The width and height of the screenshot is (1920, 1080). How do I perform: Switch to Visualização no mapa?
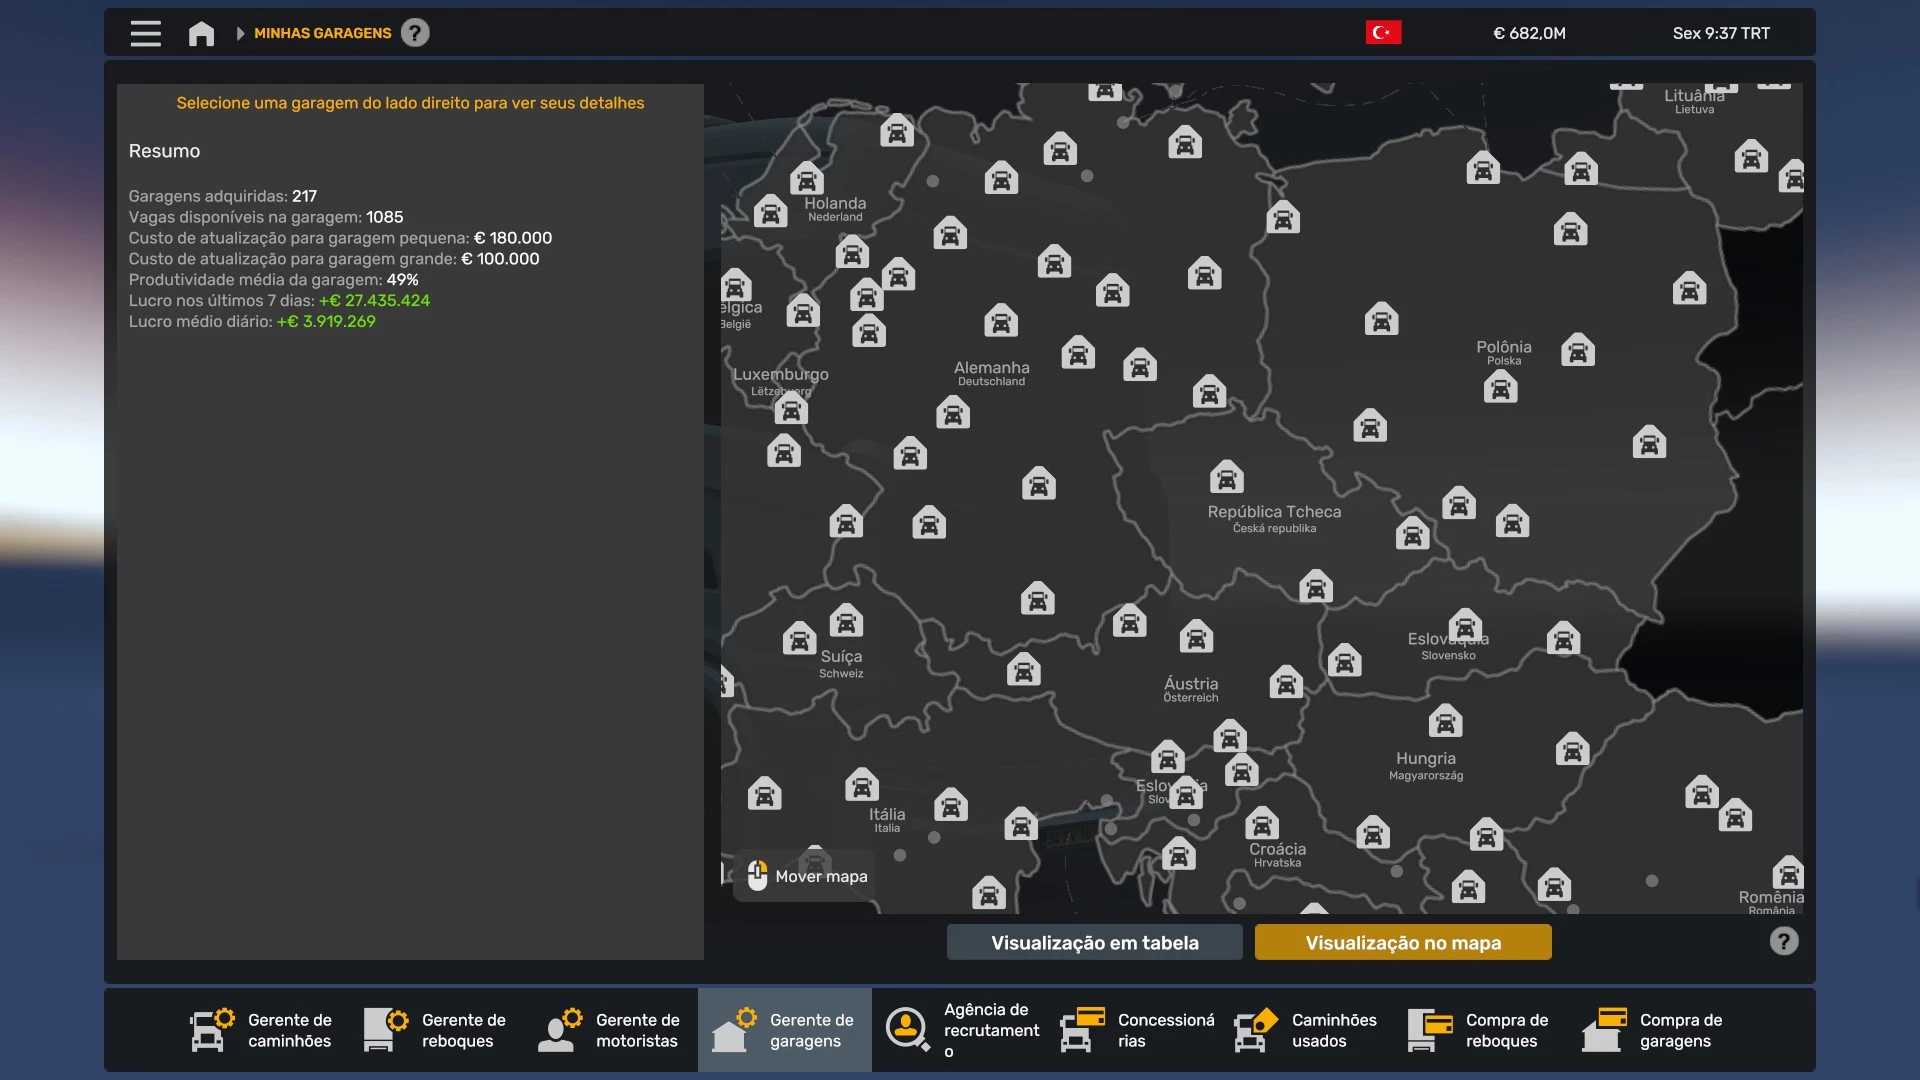coord(1402,942)
